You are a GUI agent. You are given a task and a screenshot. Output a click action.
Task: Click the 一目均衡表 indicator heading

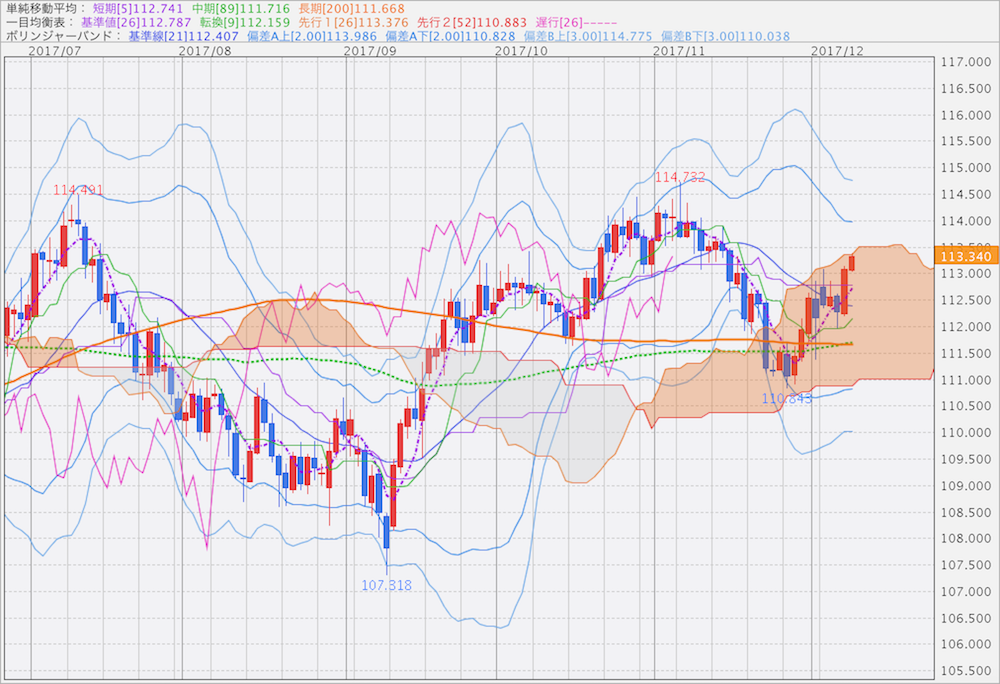[x=38, y=22]
